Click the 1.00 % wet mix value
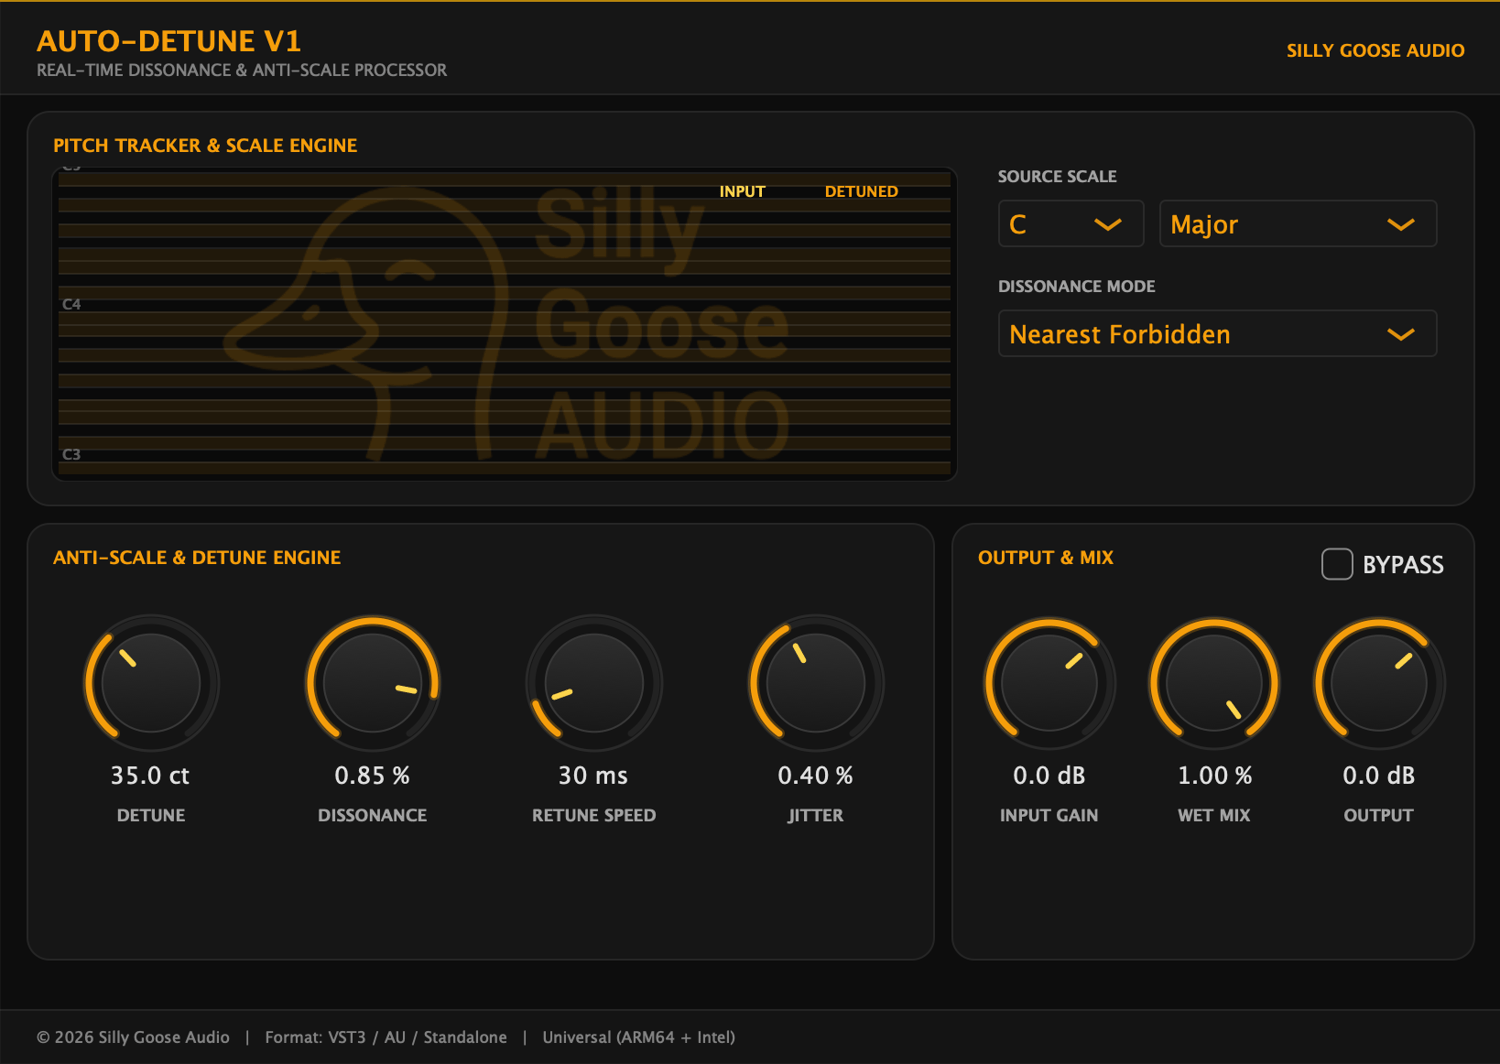The width and height of the screenshot is (1500, 1064). click(1214, 775)
